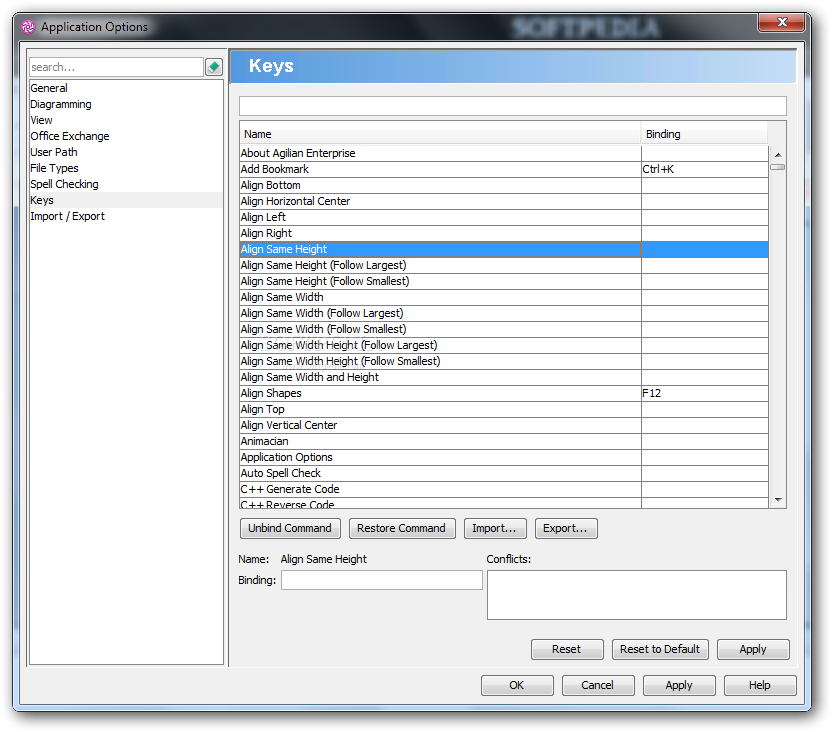Screen dimensions: 832x732
Task: Select Align Same Height (Follow Smallest)
Action: point(504,281)
